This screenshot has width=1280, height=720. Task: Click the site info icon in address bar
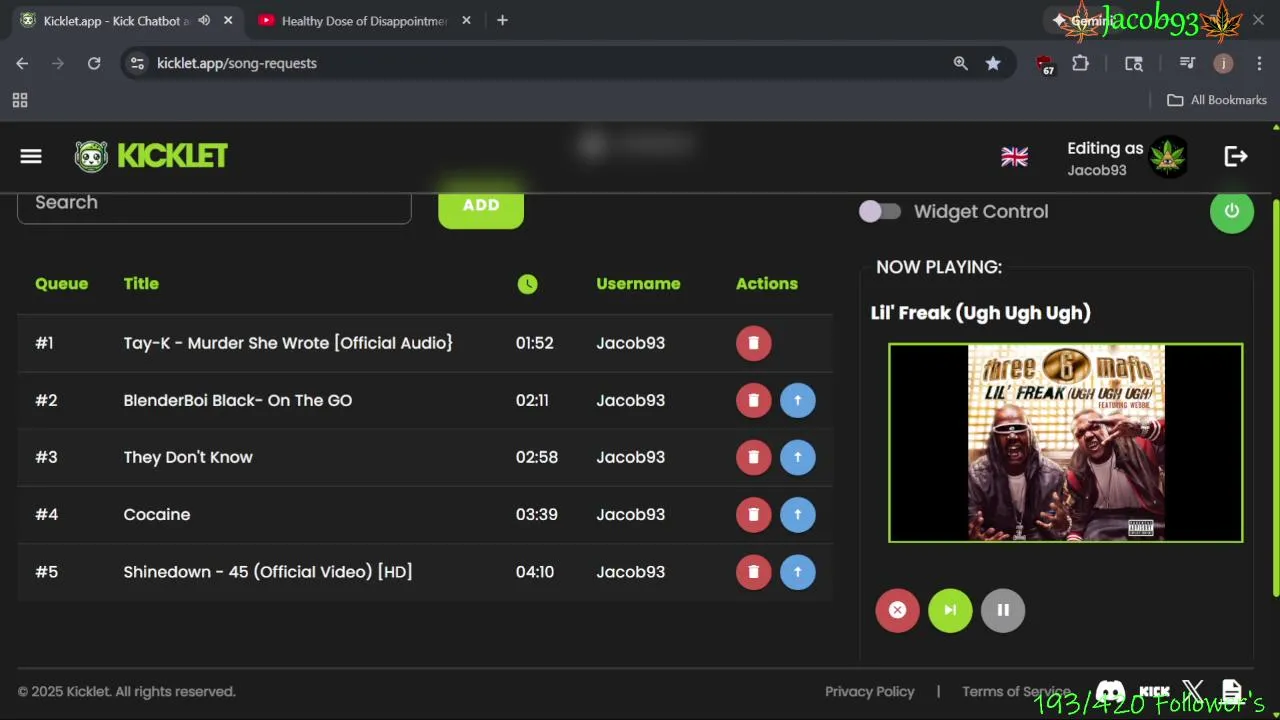coord(138,63)
